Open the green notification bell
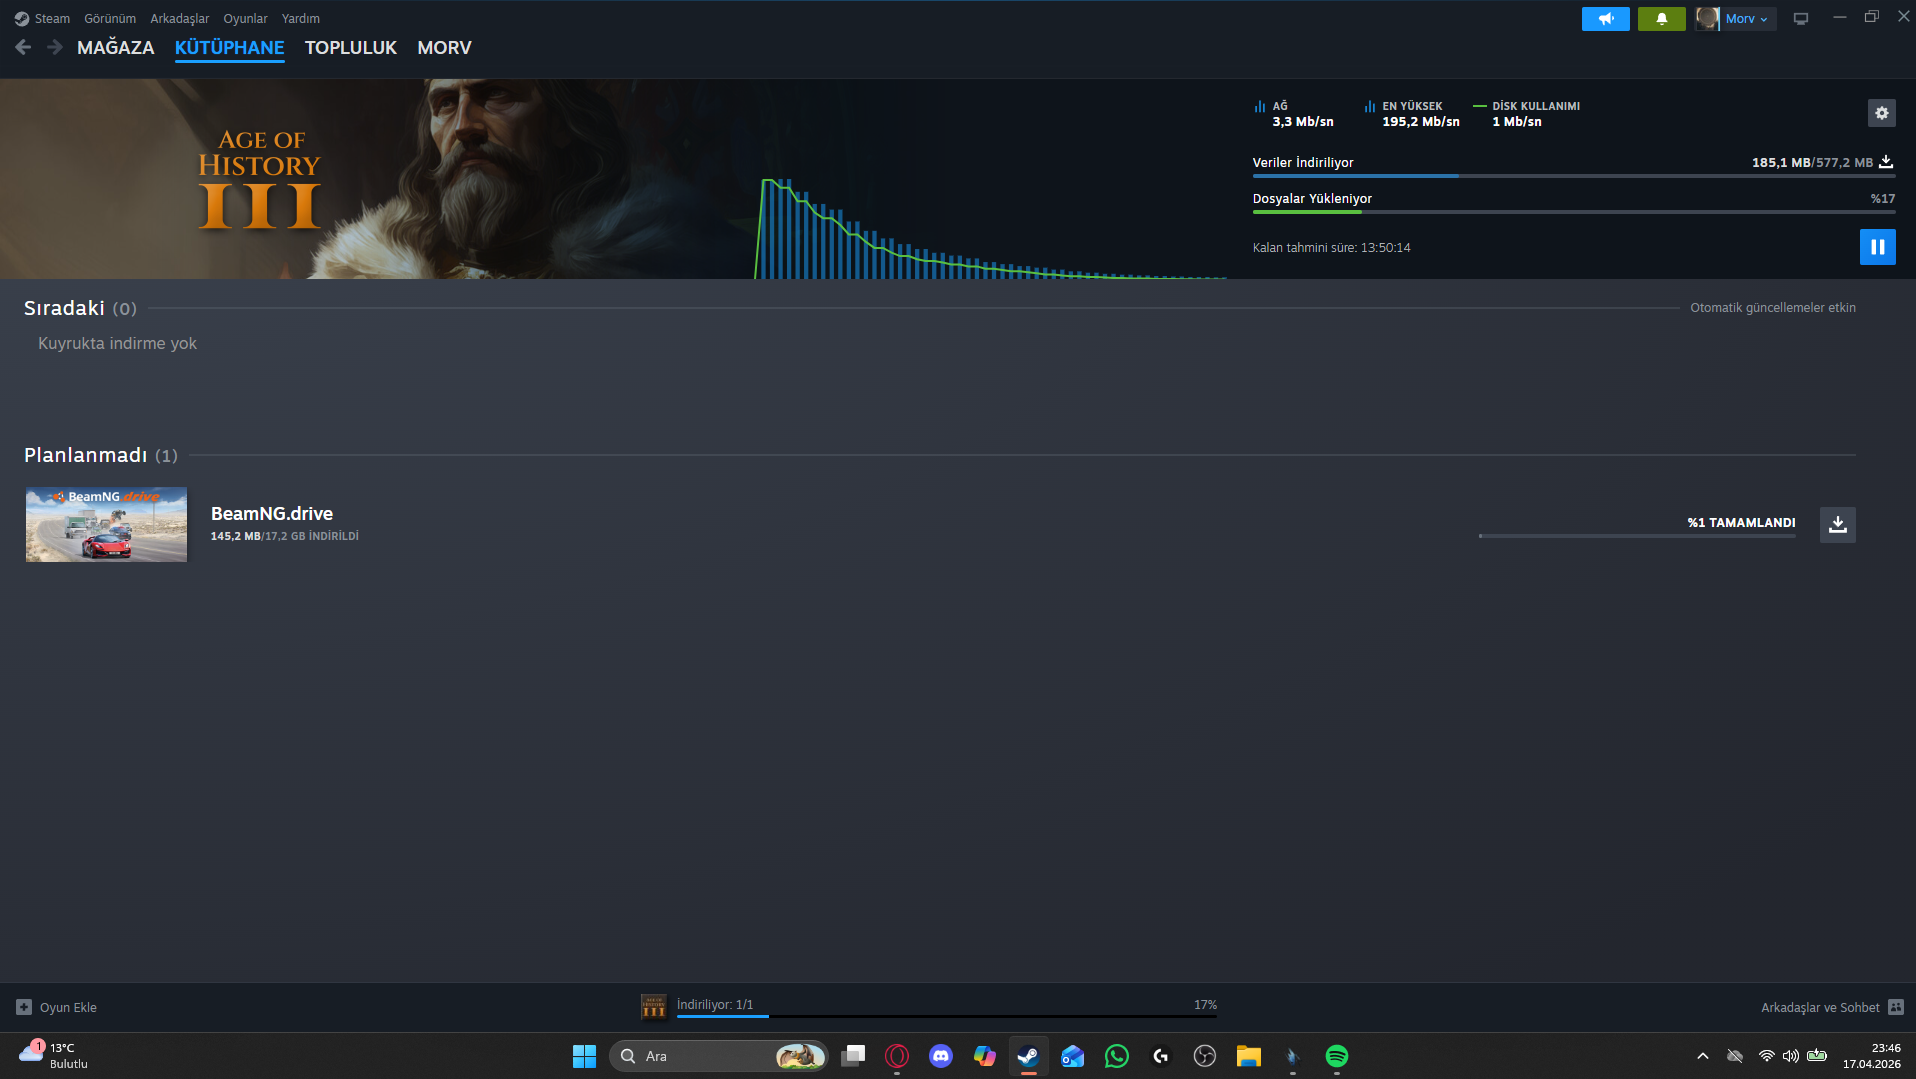The height and width of the screenshot is (1079, 1916). [x=1662, y=18]
